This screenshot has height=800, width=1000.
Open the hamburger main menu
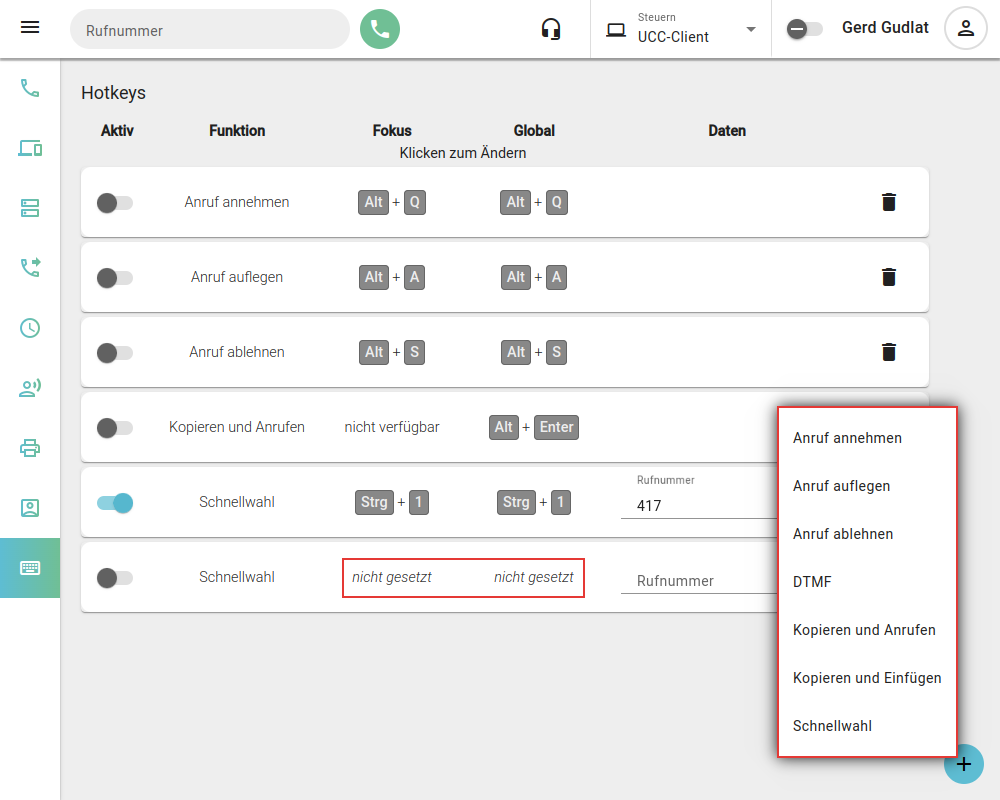(30, 28)
